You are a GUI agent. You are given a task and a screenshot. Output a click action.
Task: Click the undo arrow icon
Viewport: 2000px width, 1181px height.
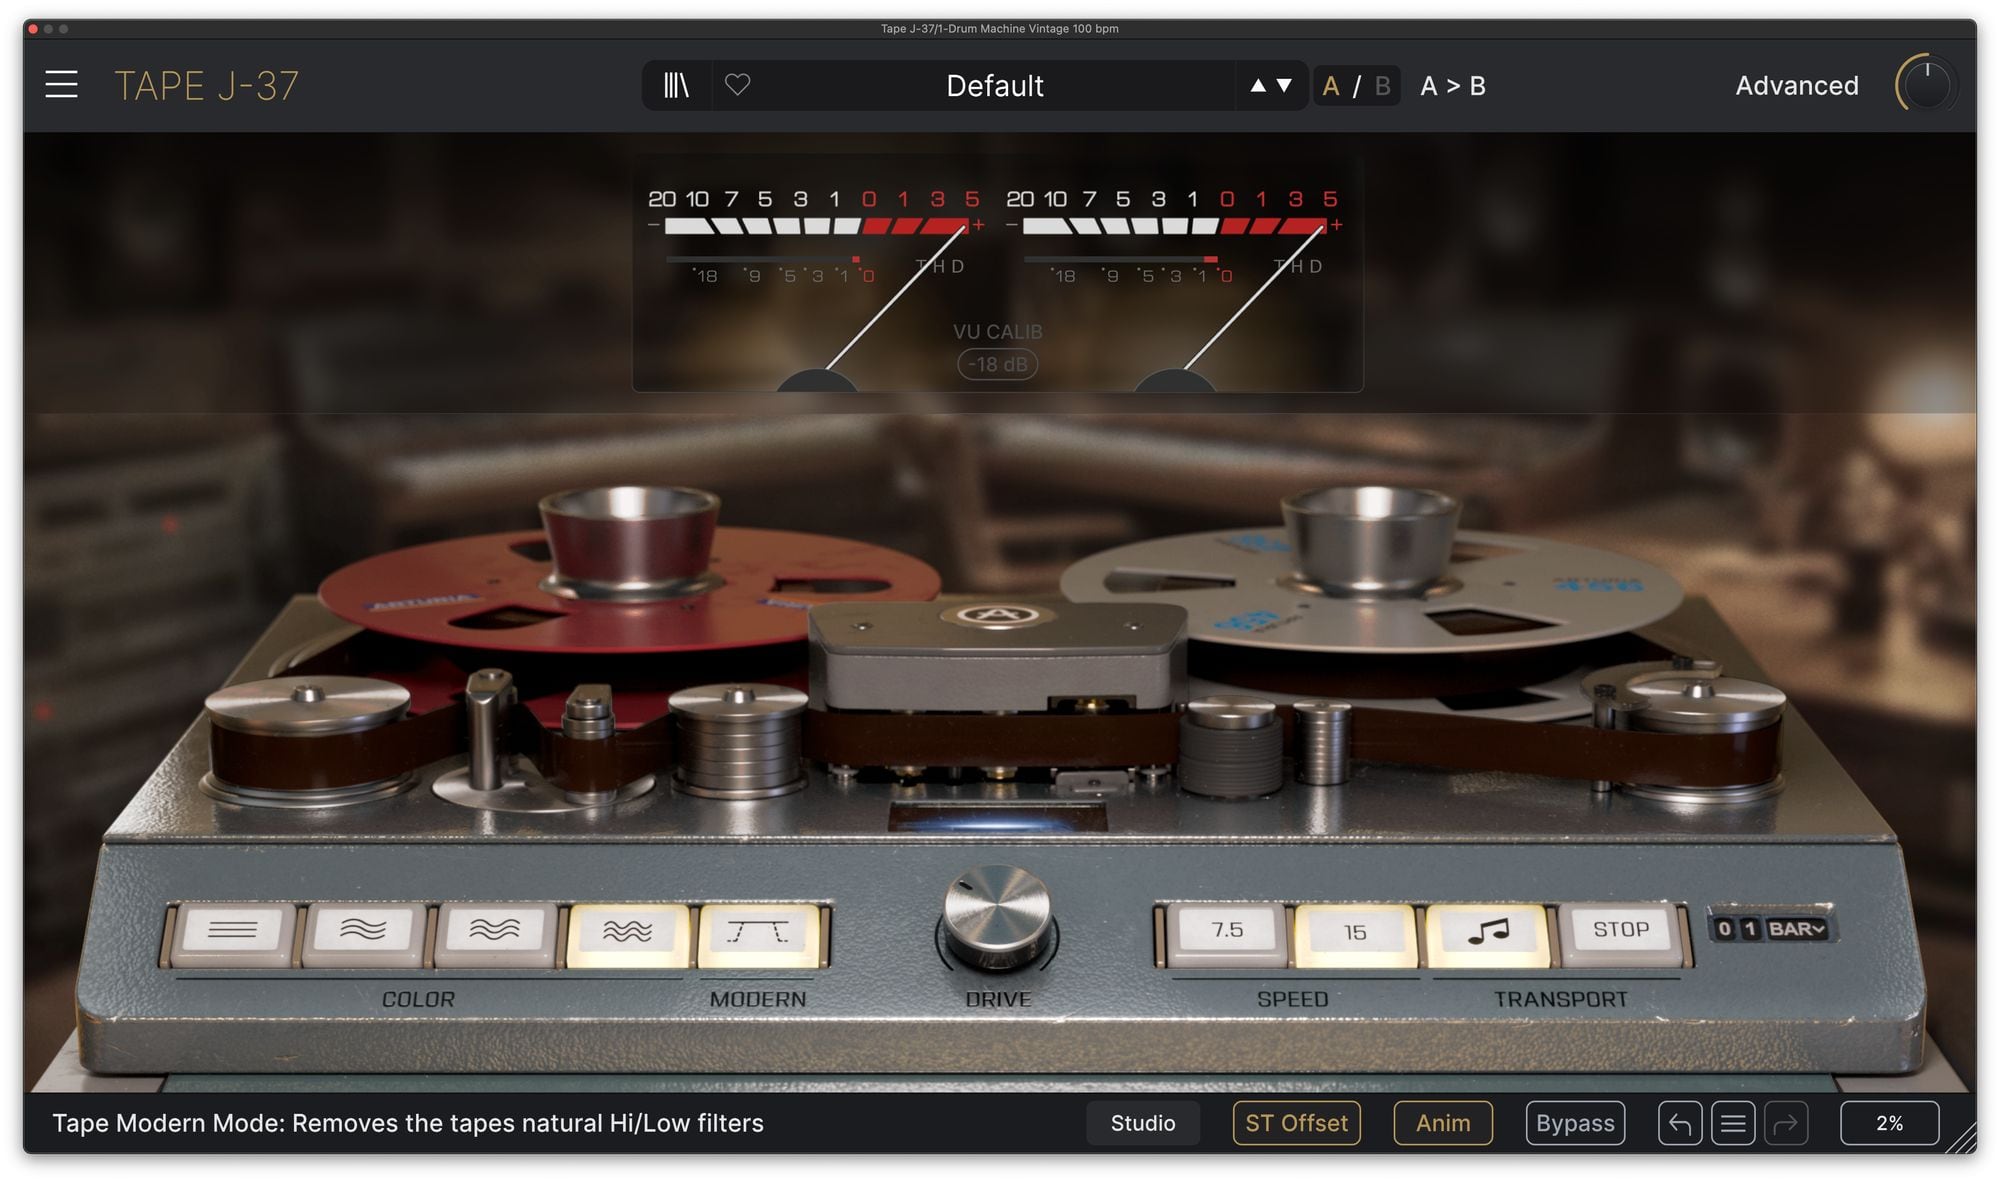[1679, 1123]
